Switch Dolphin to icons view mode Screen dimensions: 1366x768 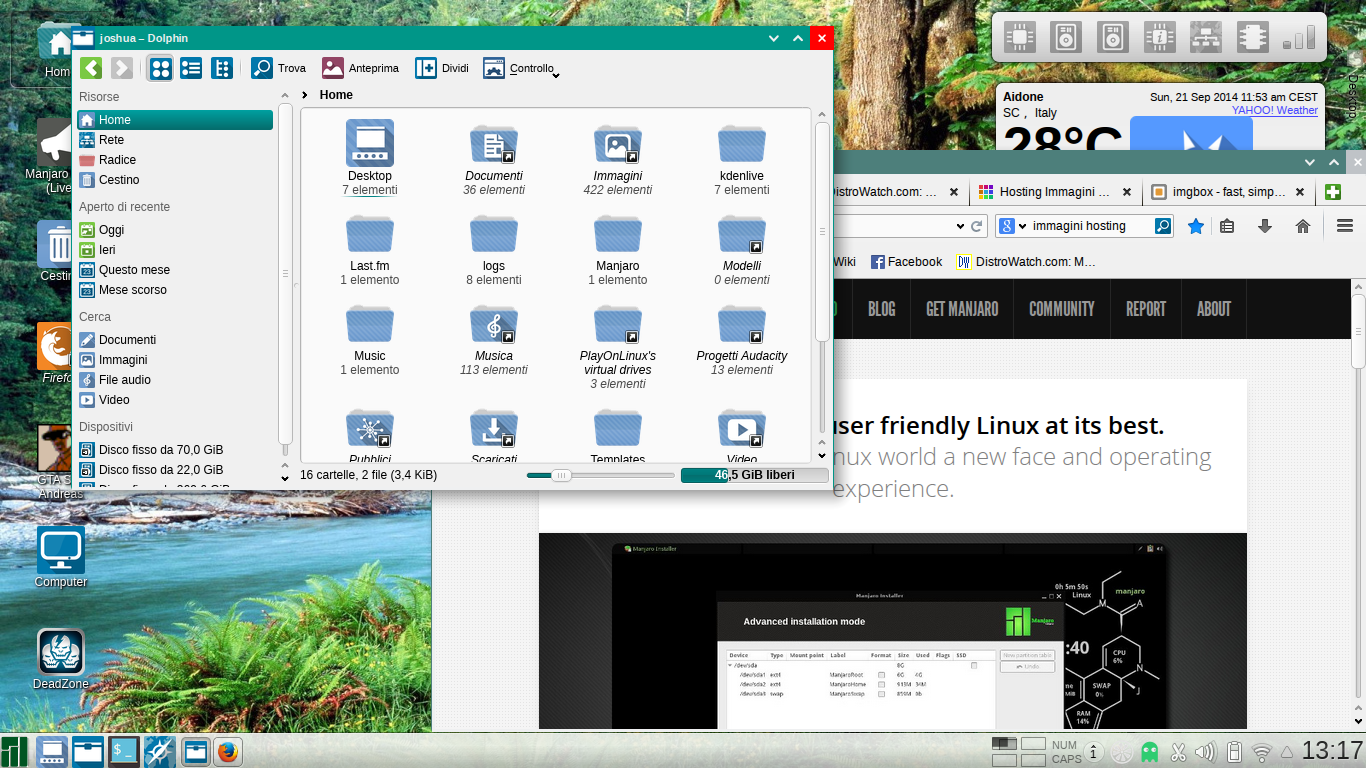pyautogui.click(x=160, y=68)
